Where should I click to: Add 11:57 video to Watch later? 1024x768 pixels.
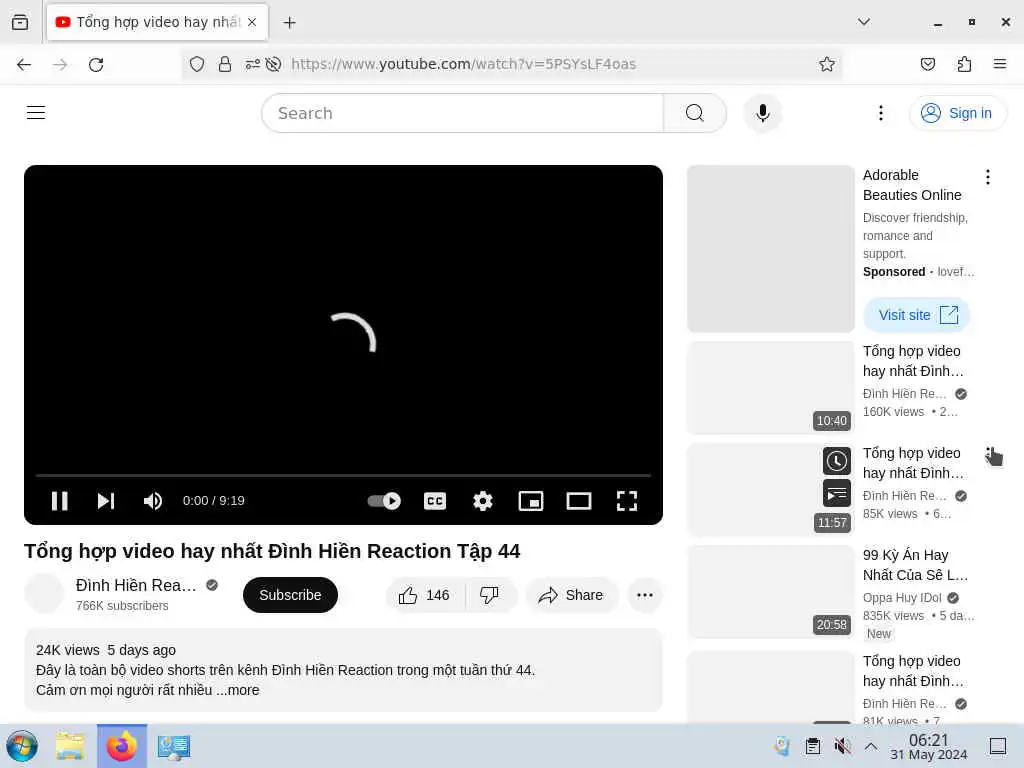(x=837, y=461)
